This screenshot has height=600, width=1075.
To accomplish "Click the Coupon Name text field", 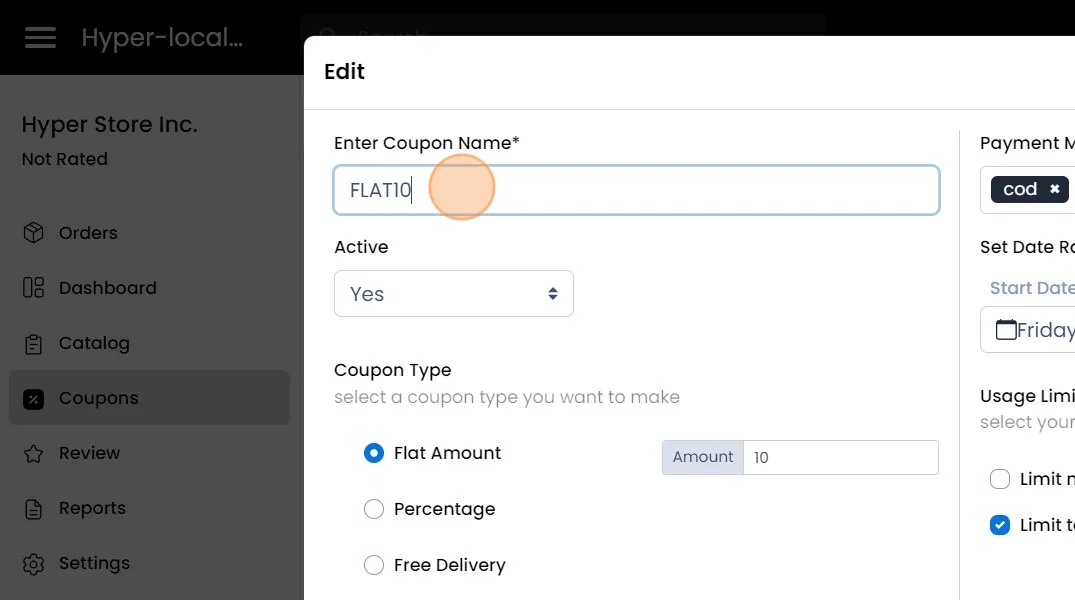I will click(636, 190).
